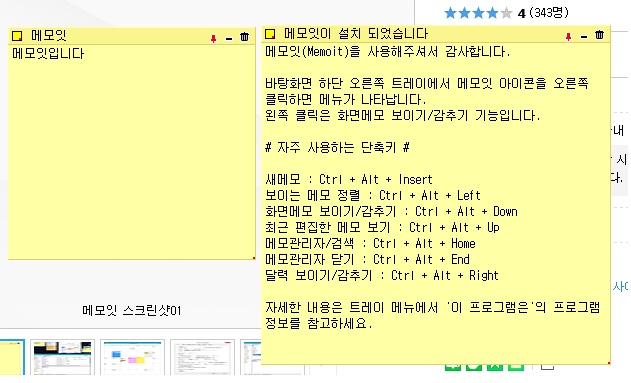Viewport: 631px width, 383px height.
Task: Click the star rating icons
Action: tap(478, 13)
